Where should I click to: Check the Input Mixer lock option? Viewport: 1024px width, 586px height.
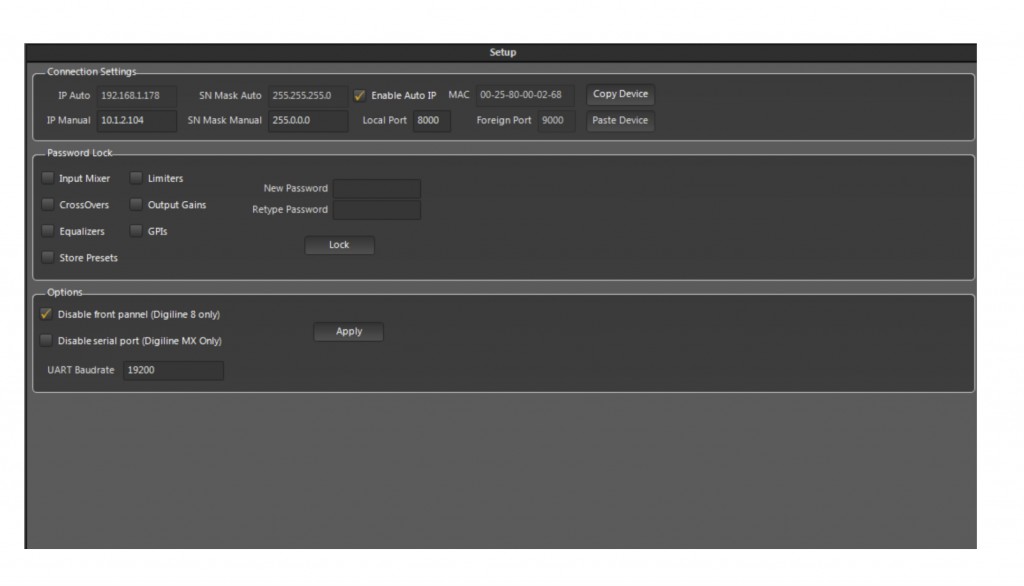[48, 179]
